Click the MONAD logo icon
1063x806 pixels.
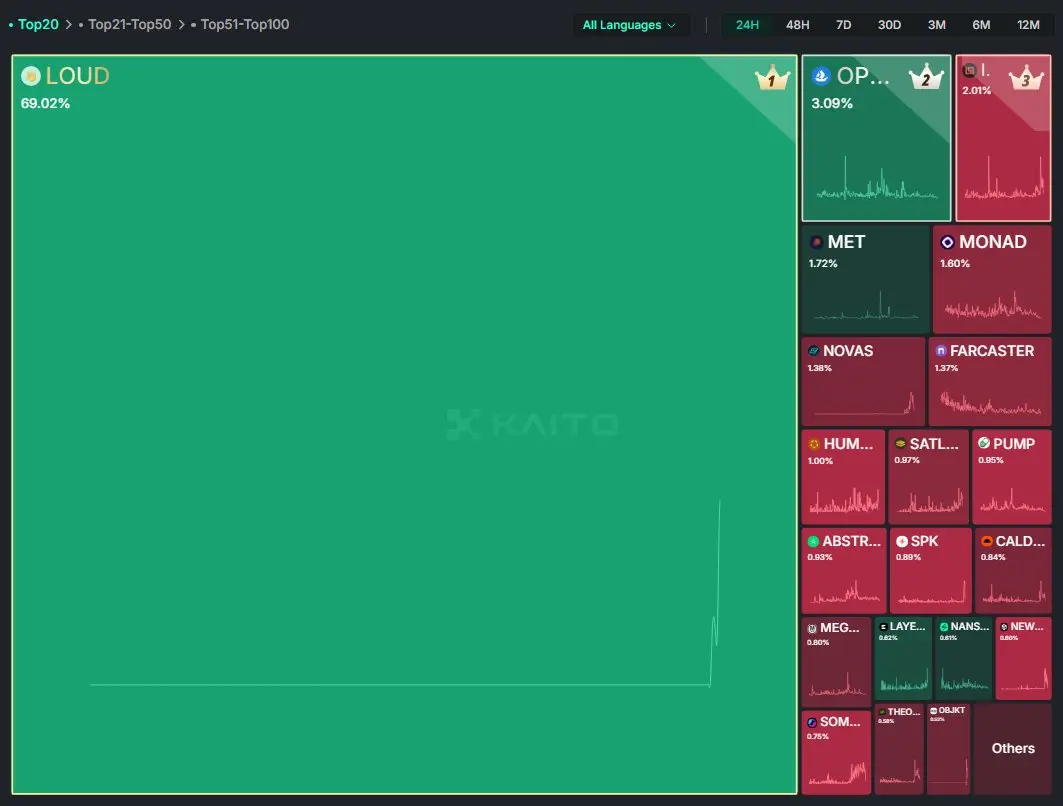pos(948,242)
